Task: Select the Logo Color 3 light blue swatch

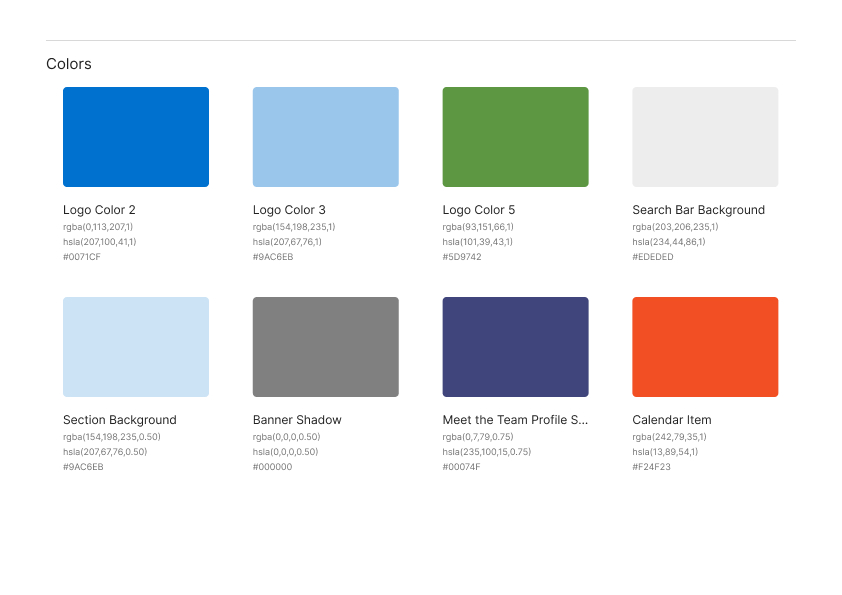Action: pos(325,137)
